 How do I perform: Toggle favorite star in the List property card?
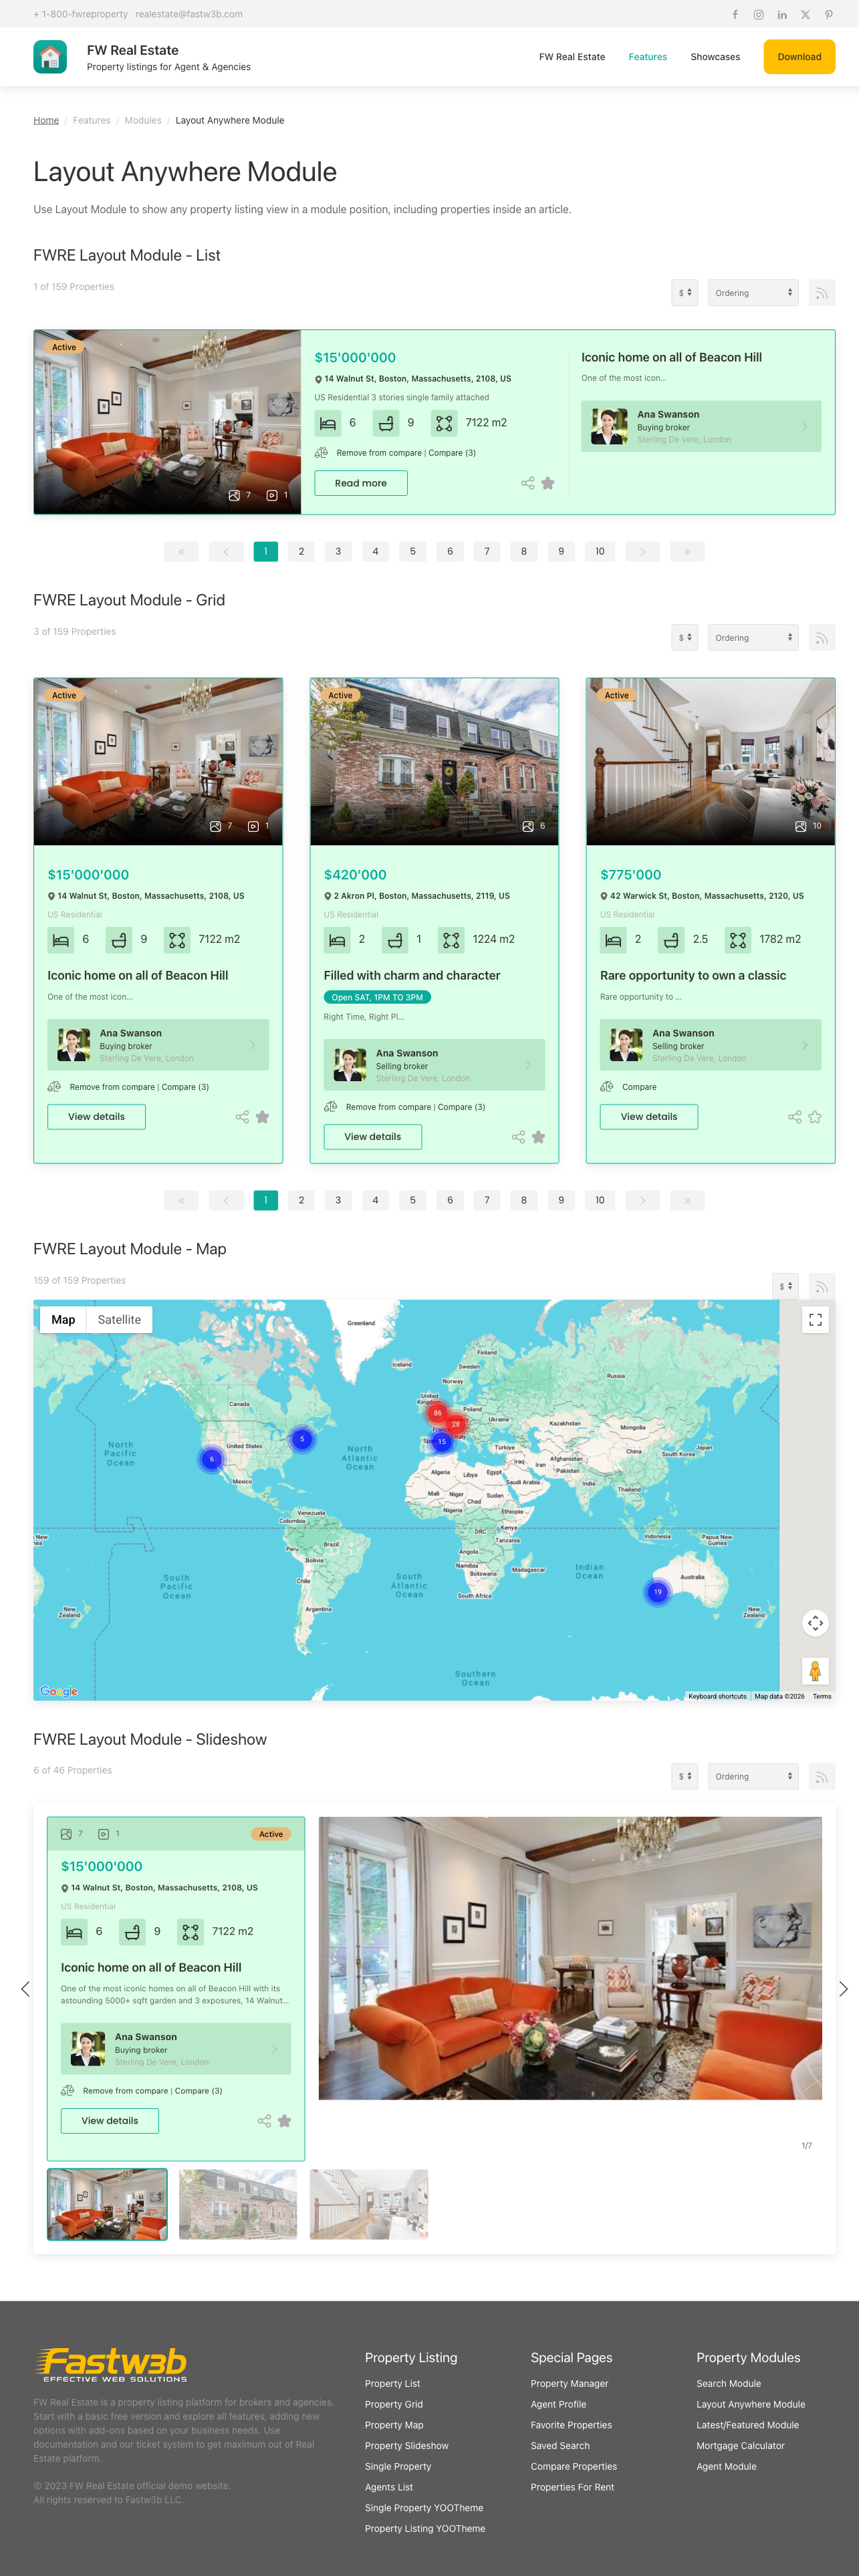tap(548, 483)
